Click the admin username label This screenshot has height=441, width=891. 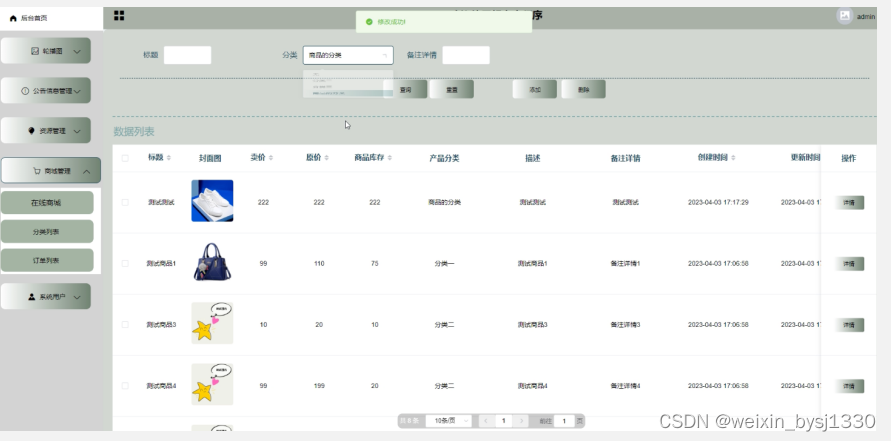(x=865, y=16)
